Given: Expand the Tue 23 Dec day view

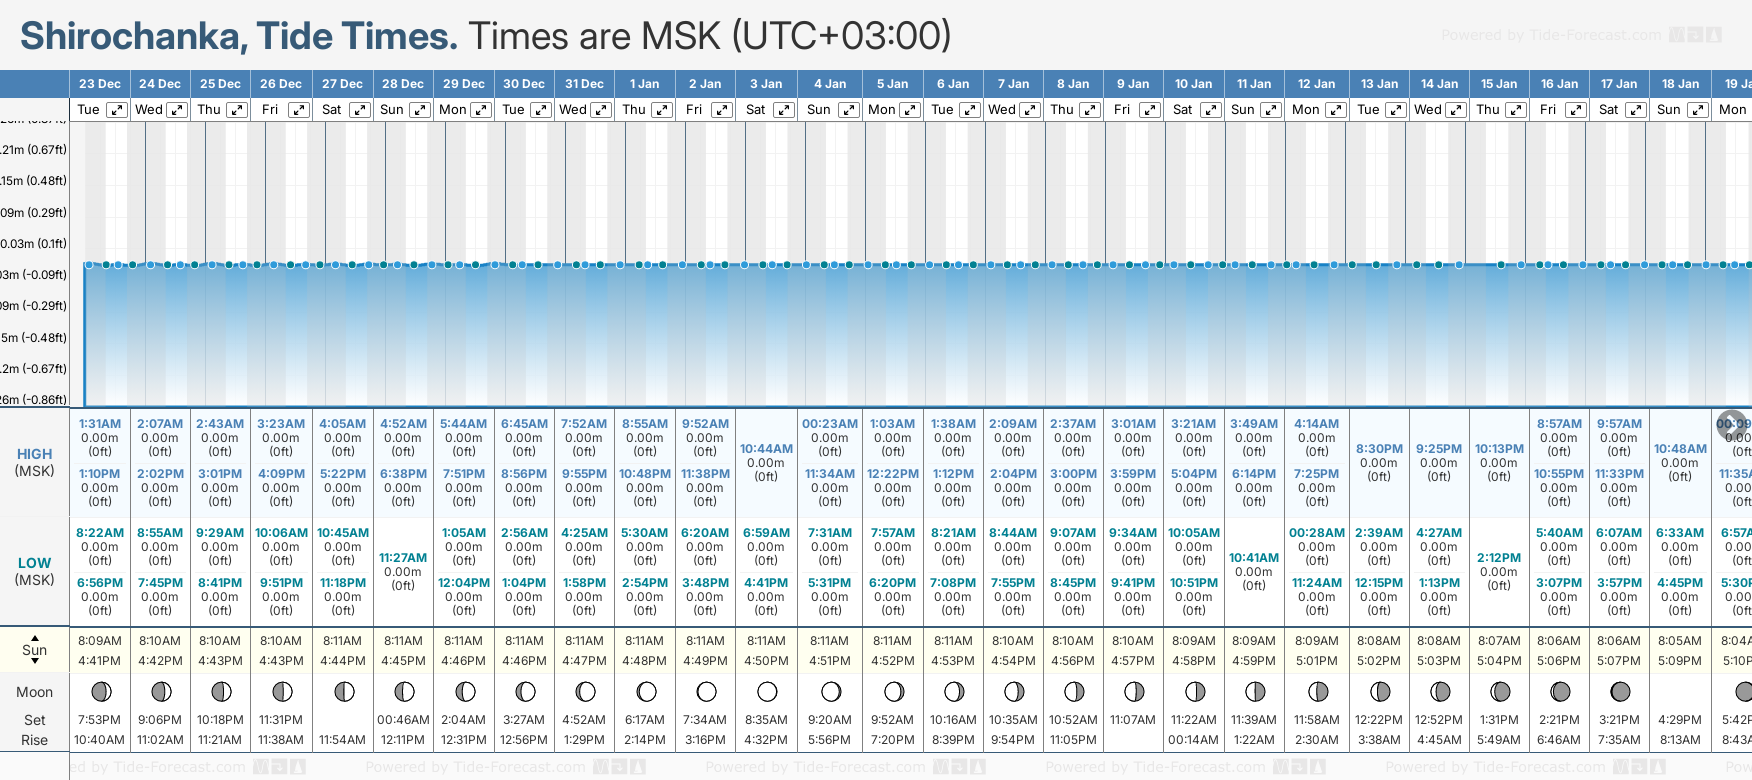Looking at the screenshot, I should point(117,110).
